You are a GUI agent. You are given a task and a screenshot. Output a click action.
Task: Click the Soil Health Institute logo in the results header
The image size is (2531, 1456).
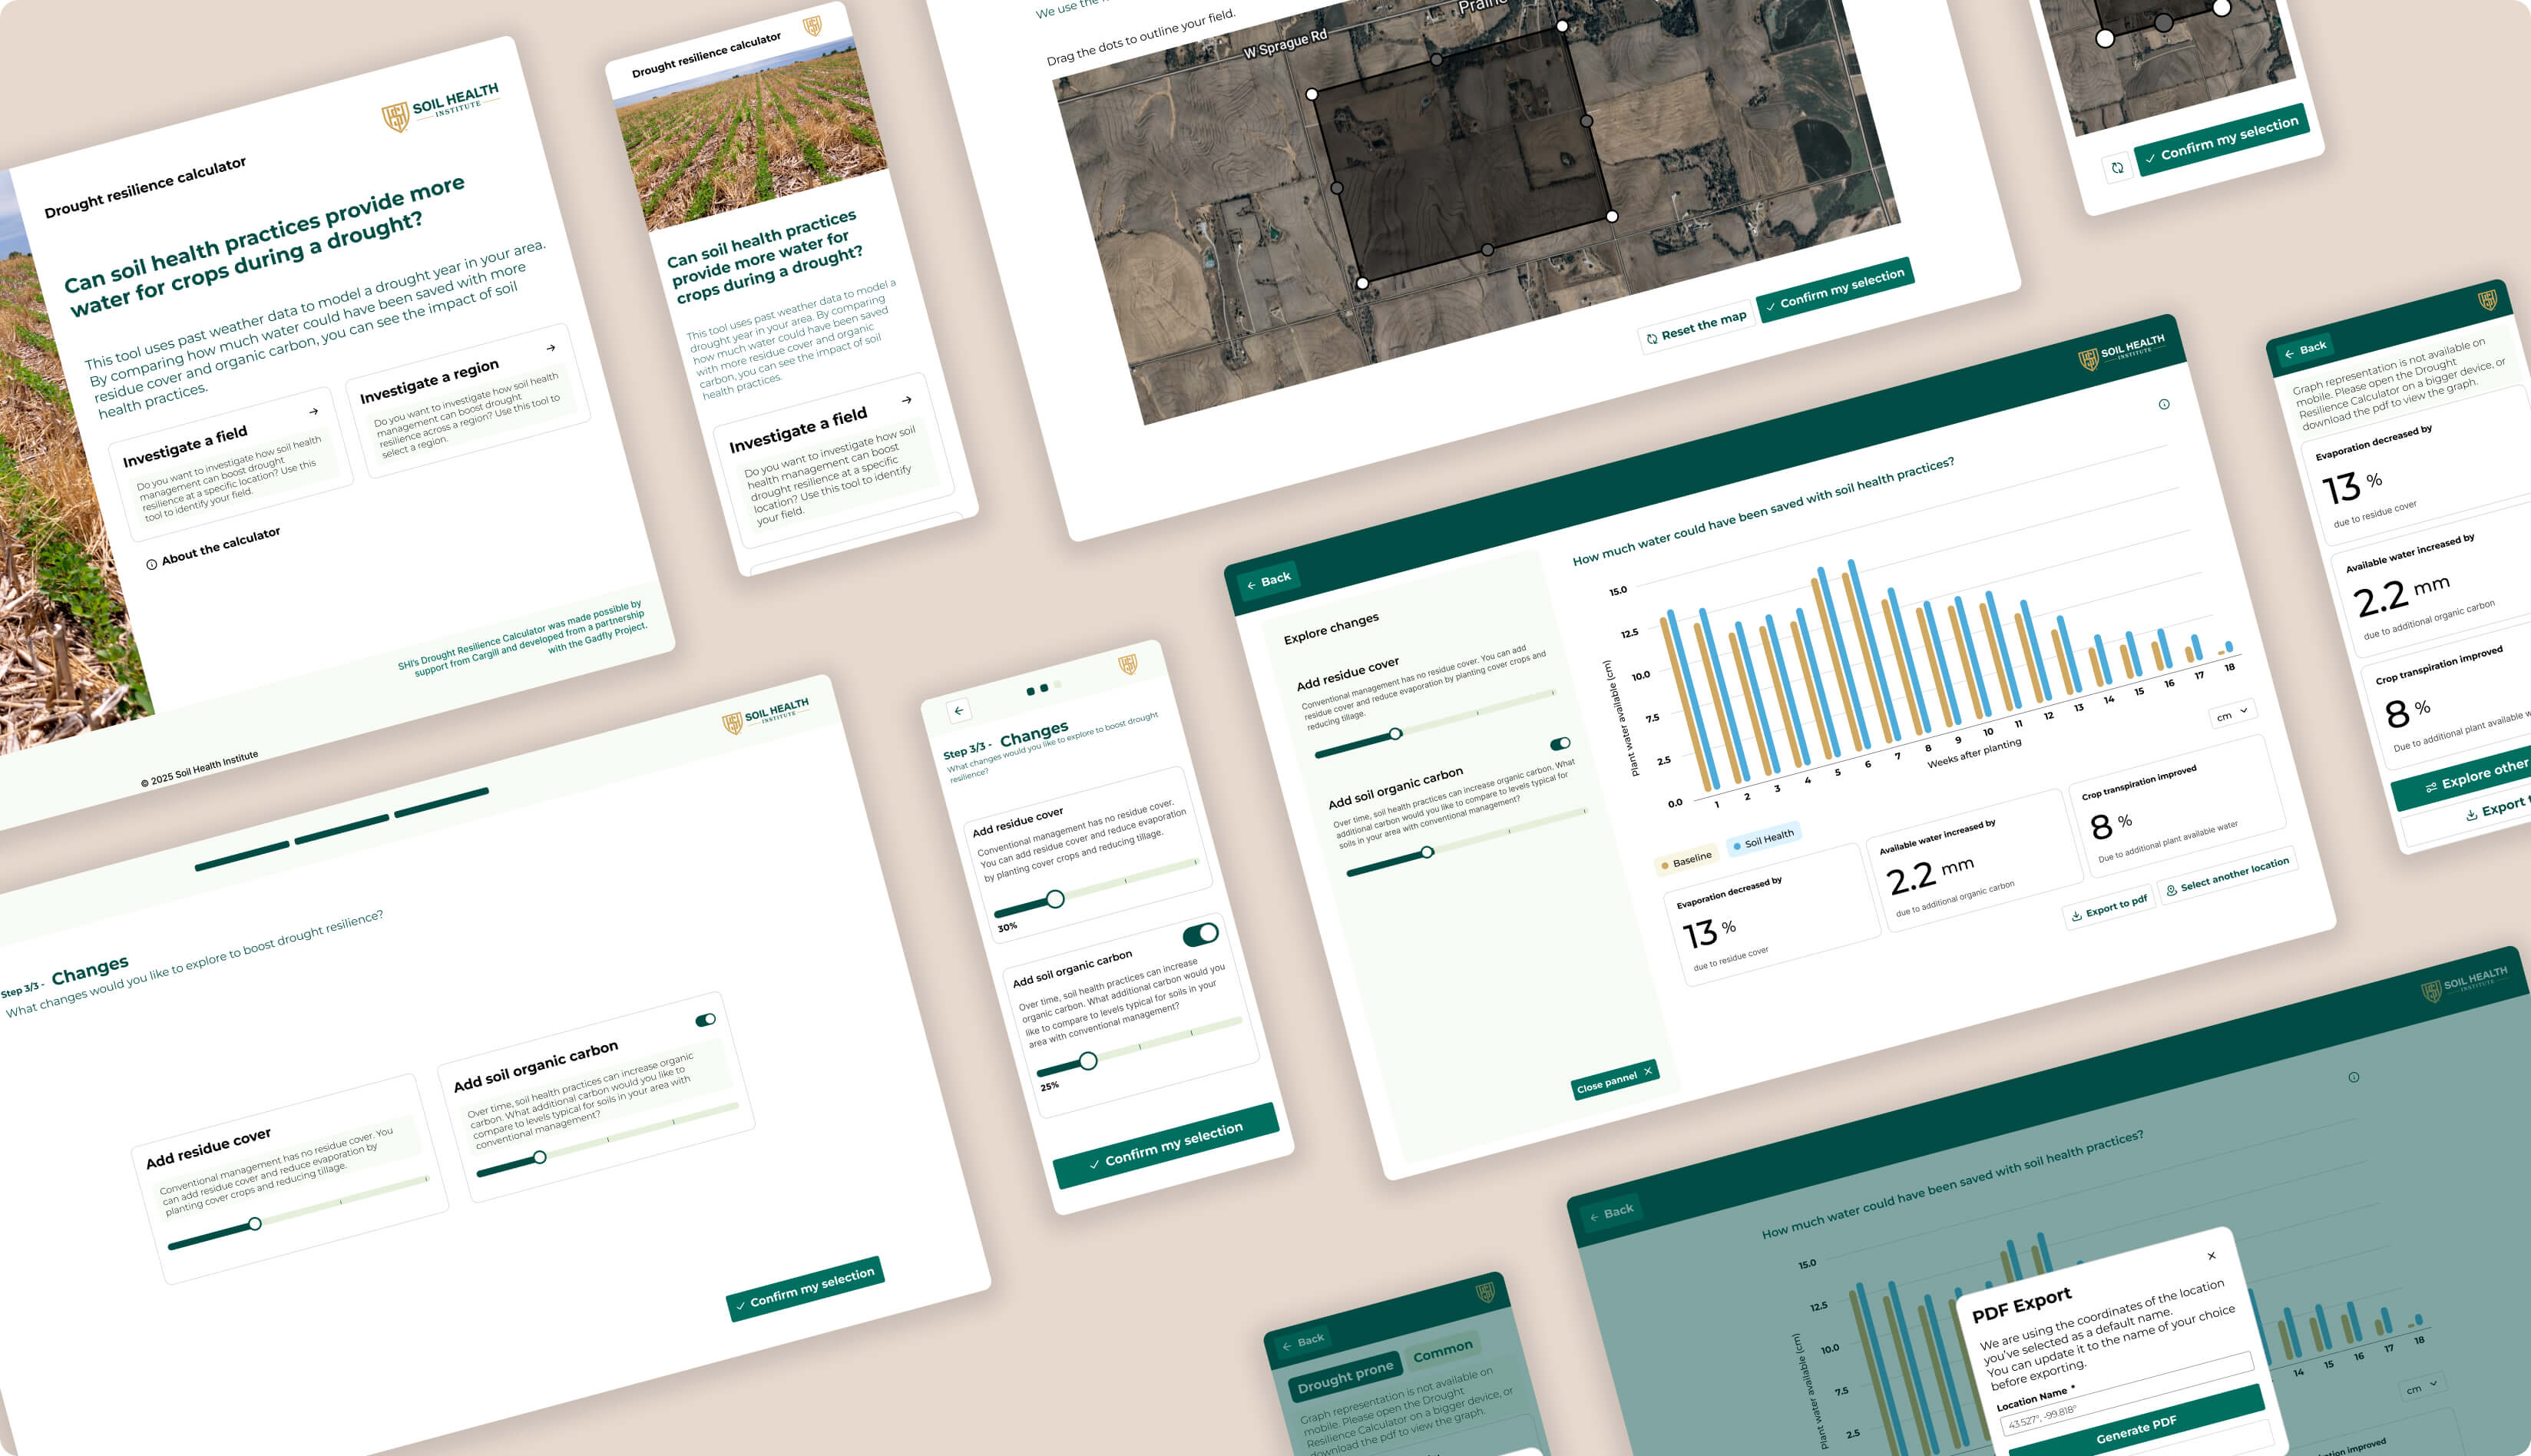tap(2122, 353)
